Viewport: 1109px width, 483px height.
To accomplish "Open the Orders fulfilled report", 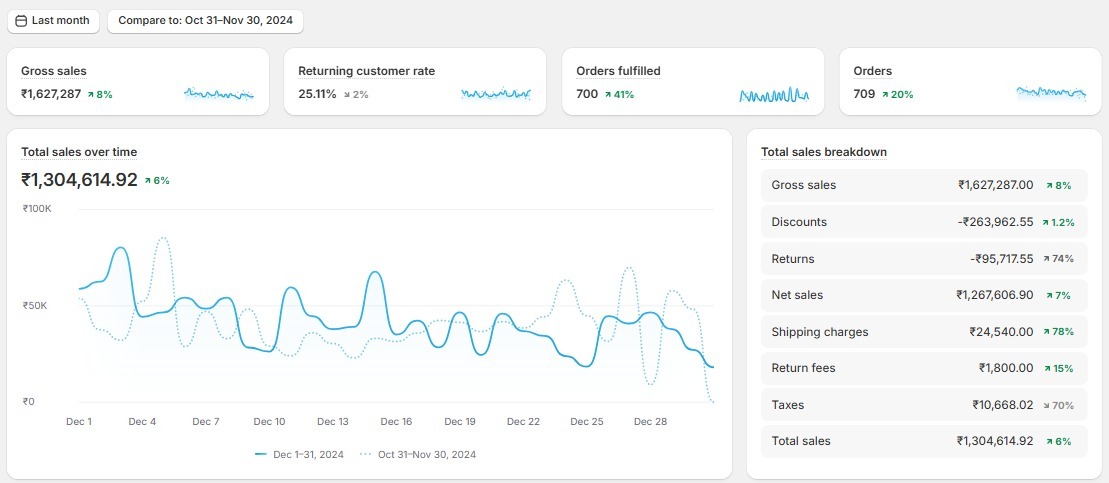I will click(x=618, y=71).
